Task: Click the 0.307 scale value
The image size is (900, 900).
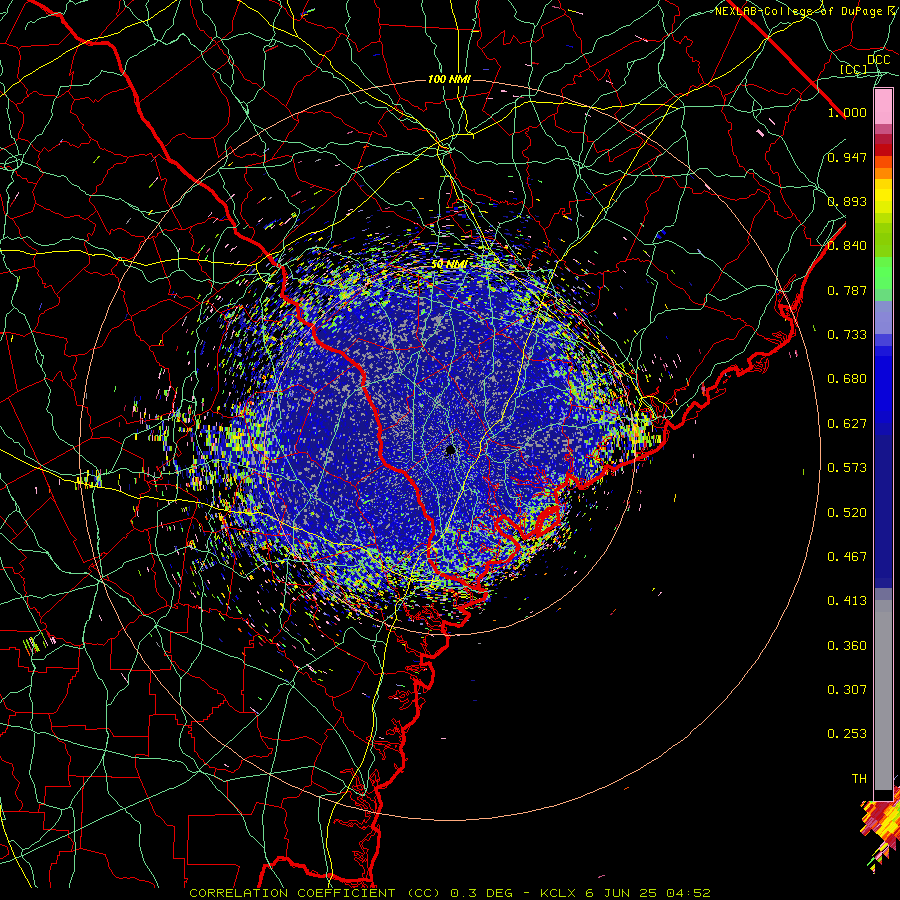Action: (847, 690)
